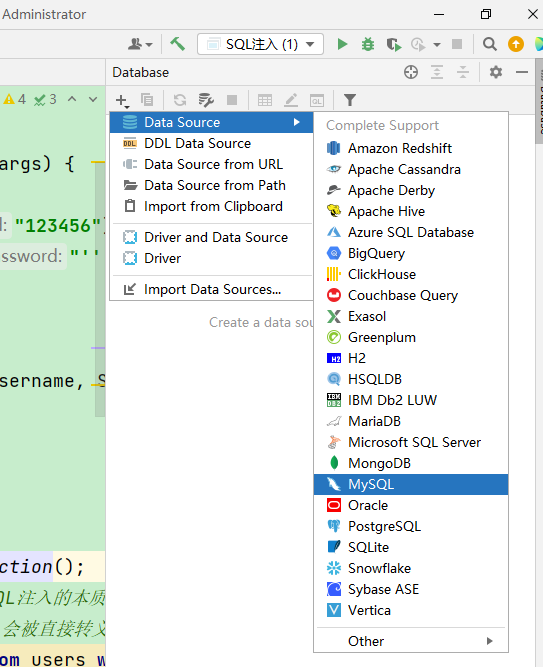Viewport: 543px width, 667px height.
Task: Choose Apache Cassandra data source
Action: click(x=411, y=169)
